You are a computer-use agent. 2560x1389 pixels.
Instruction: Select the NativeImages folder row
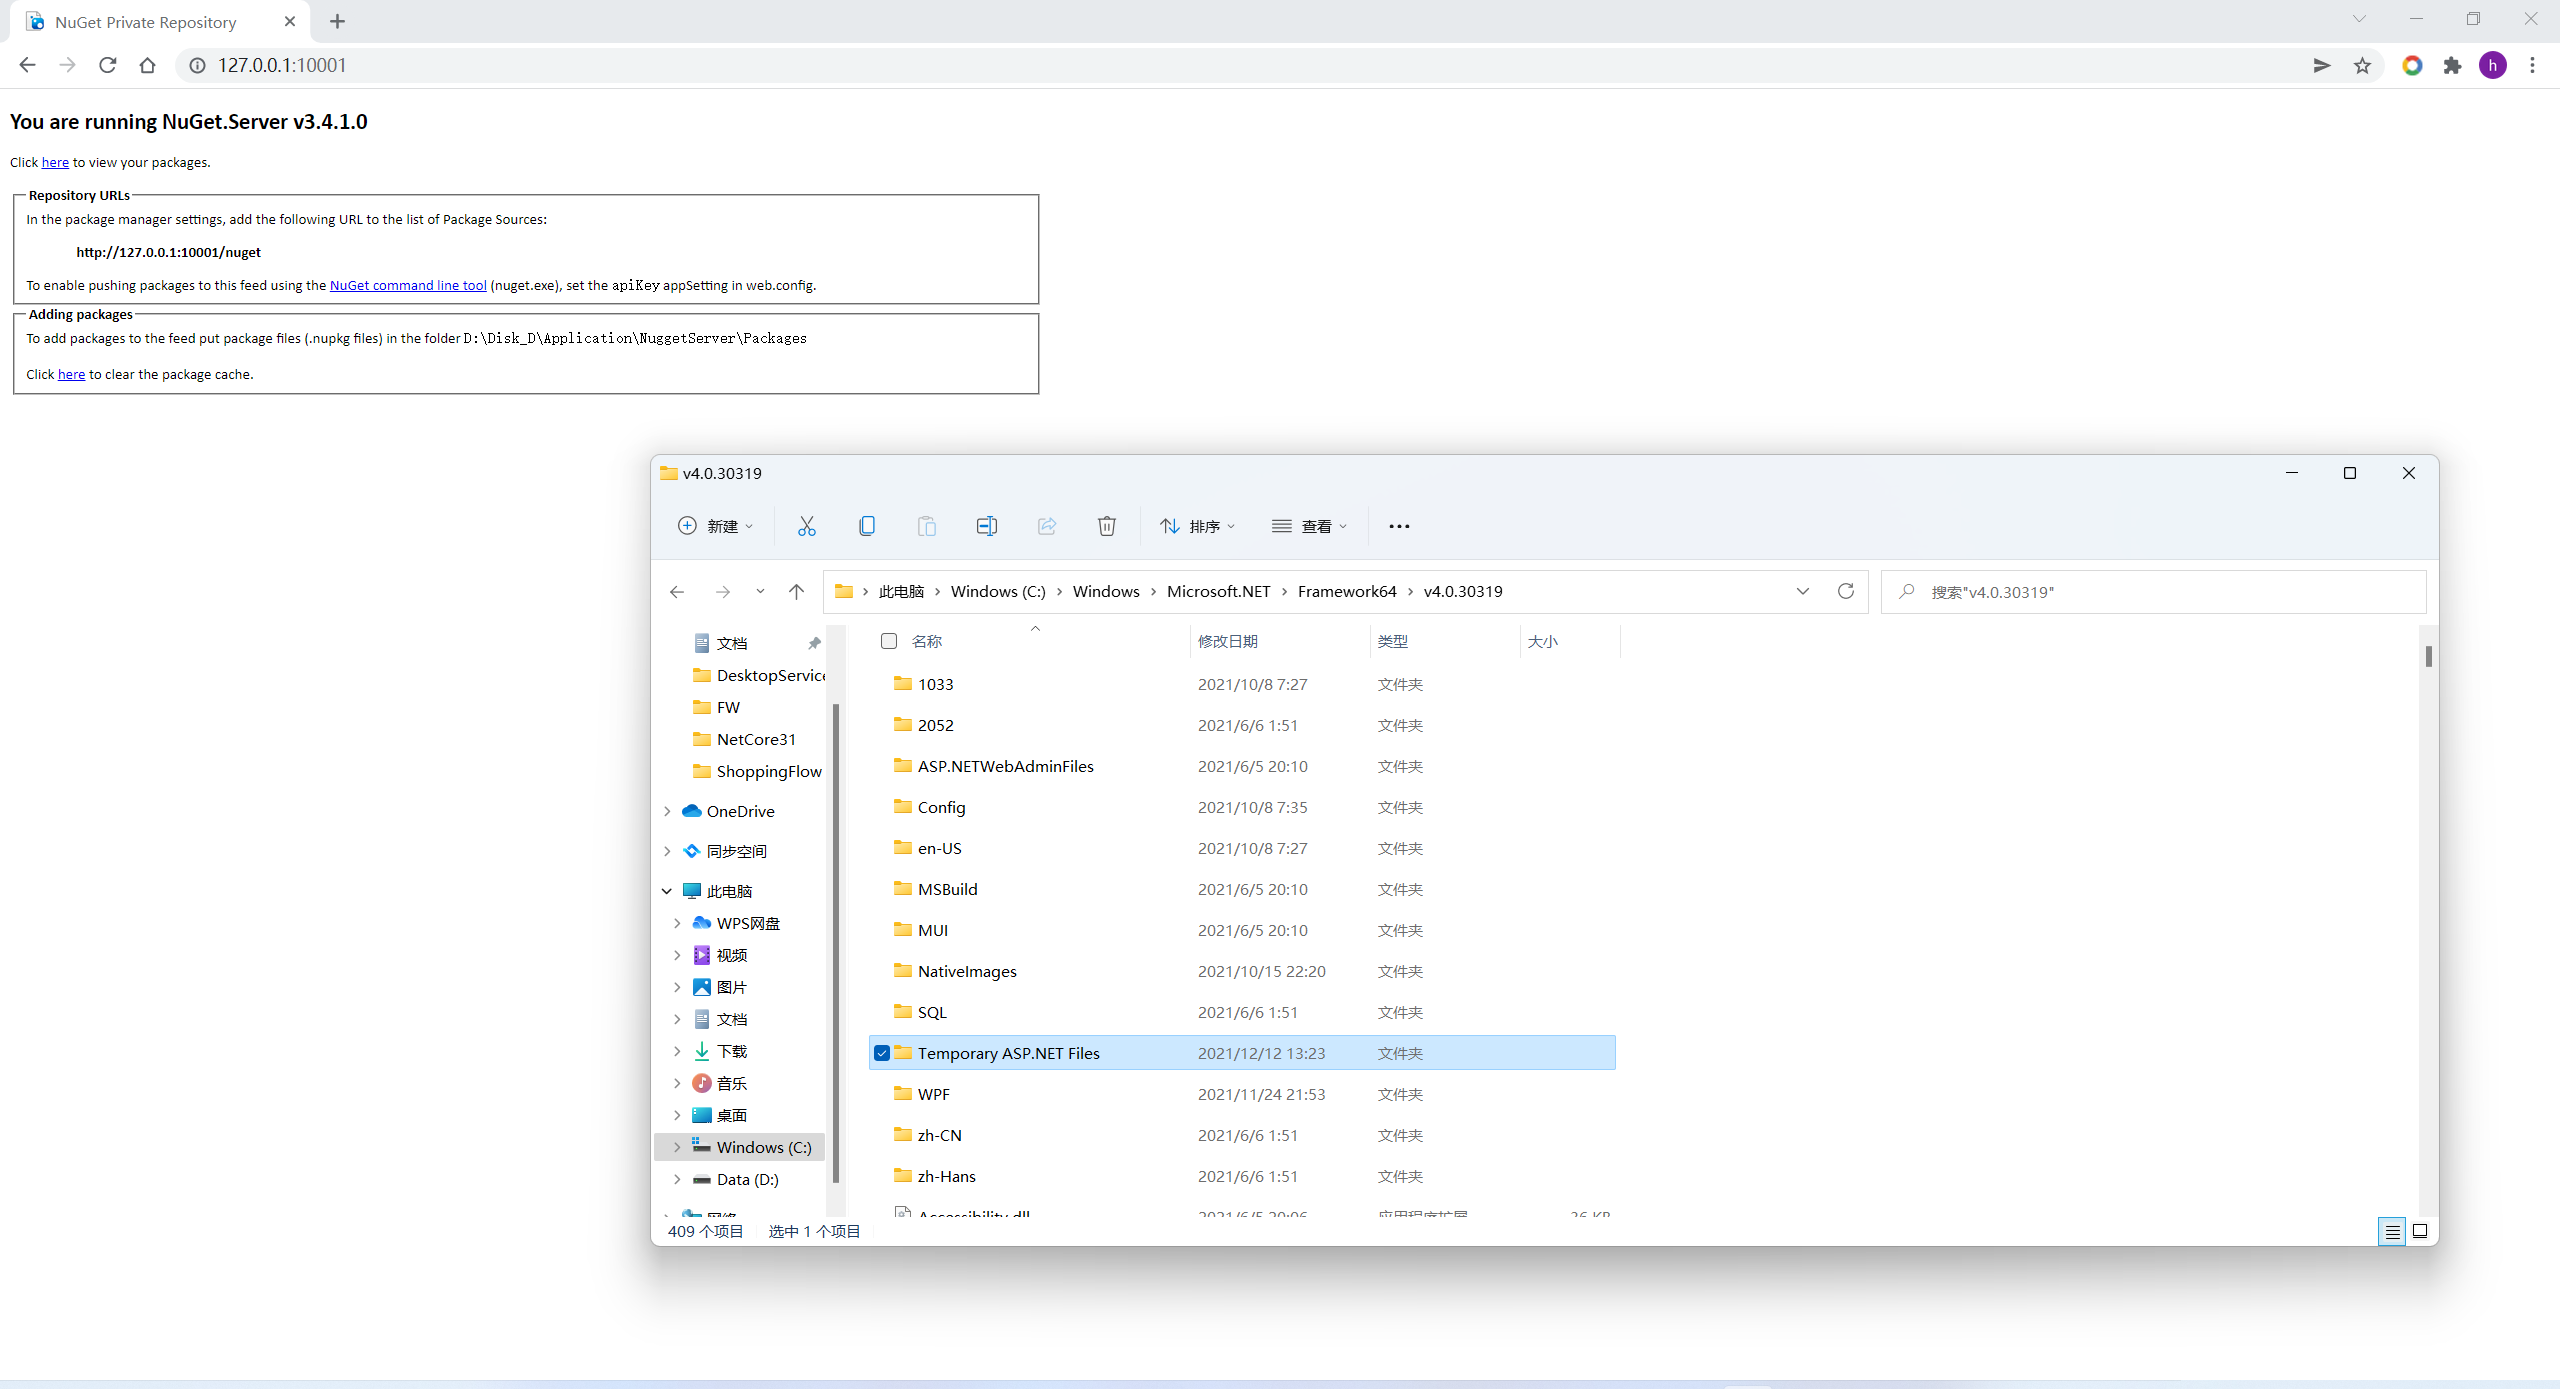(x=1242, y=971)
